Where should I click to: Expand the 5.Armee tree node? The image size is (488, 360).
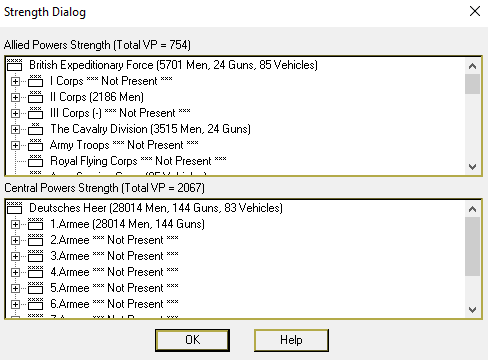[15, 288]
